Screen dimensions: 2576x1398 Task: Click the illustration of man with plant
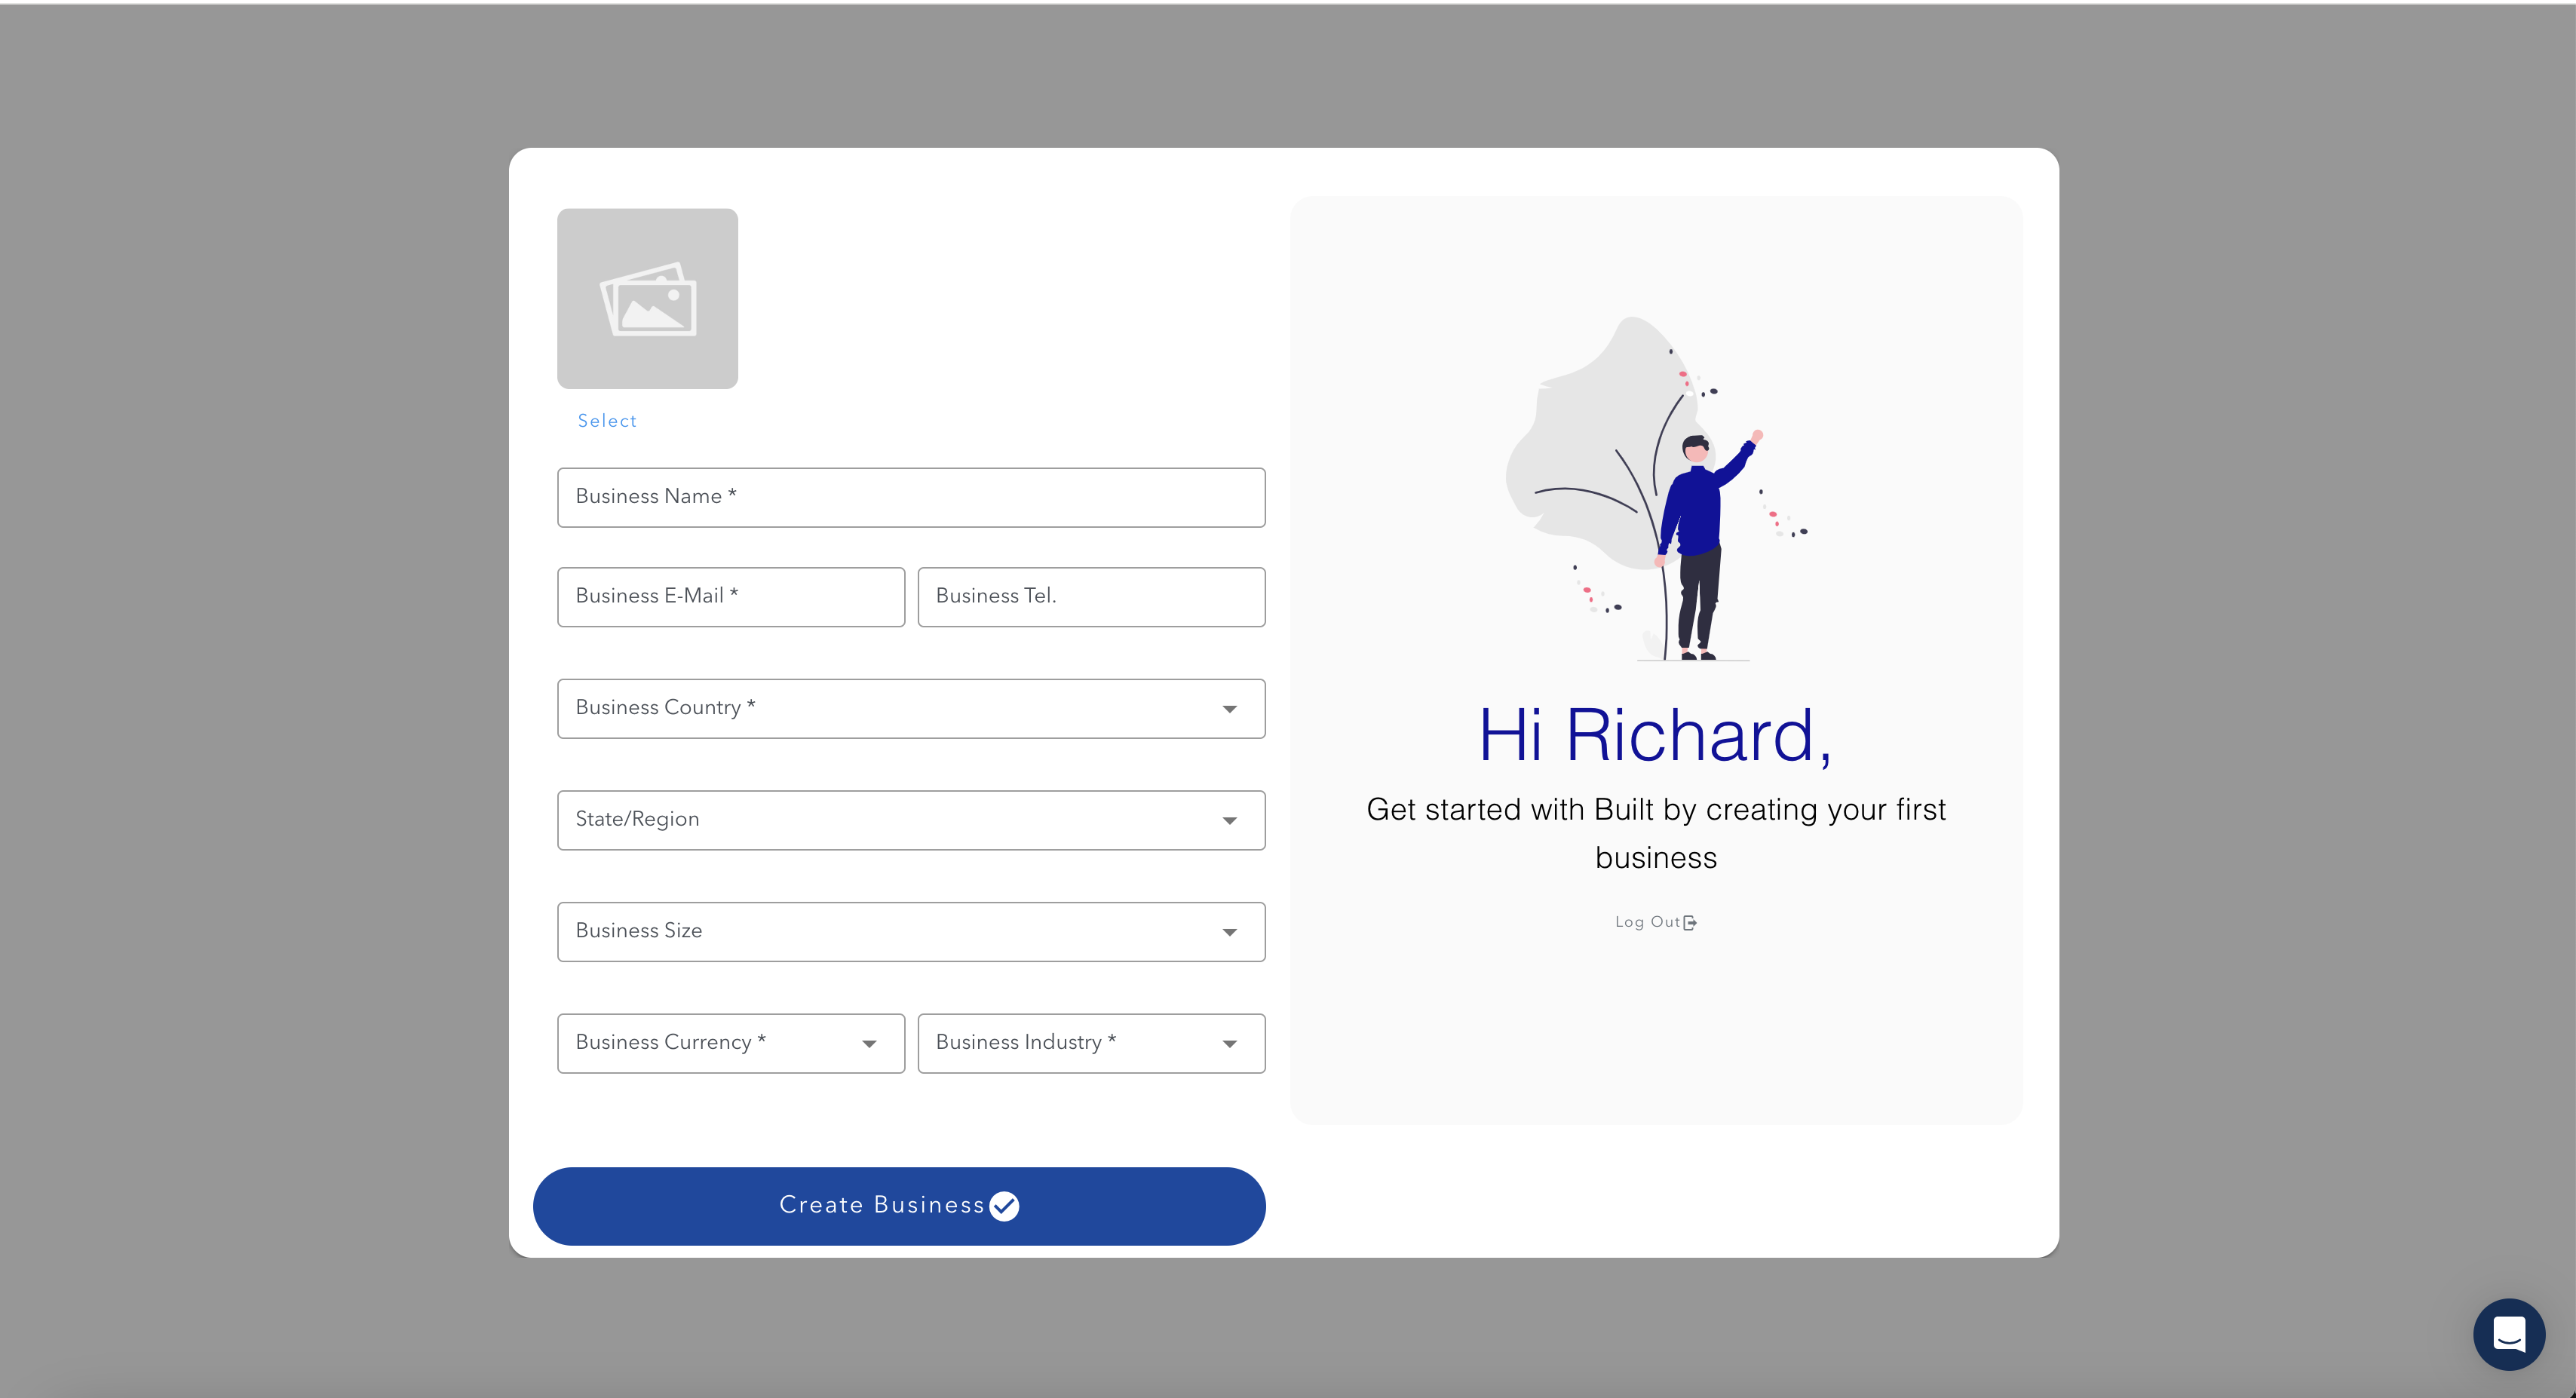[1655, 490]
